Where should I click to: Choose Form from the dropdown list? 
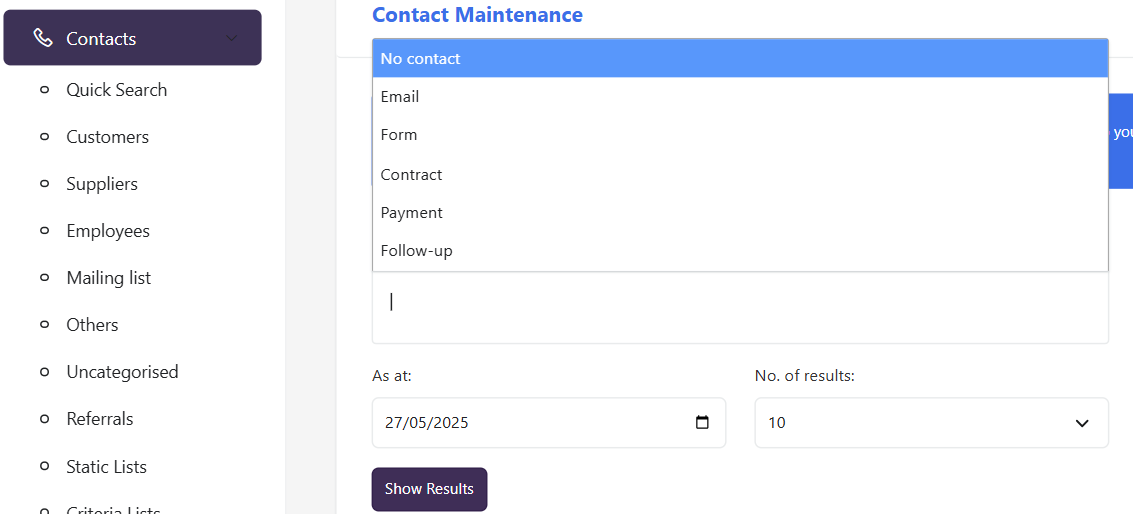(x=740, y=135)
